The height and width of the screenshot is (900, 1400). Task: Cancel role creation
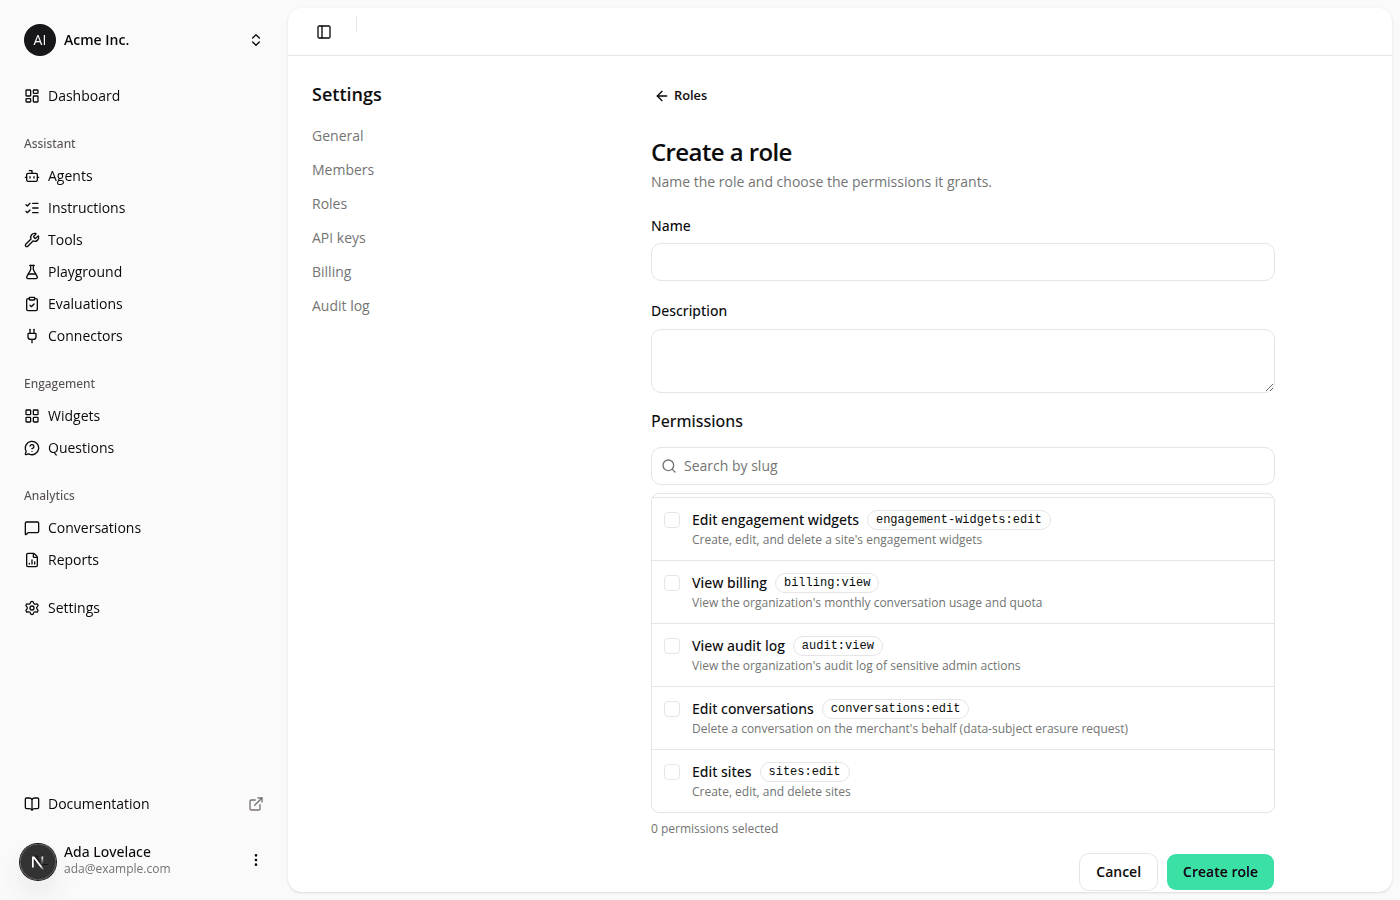(x=1118, y=872)
